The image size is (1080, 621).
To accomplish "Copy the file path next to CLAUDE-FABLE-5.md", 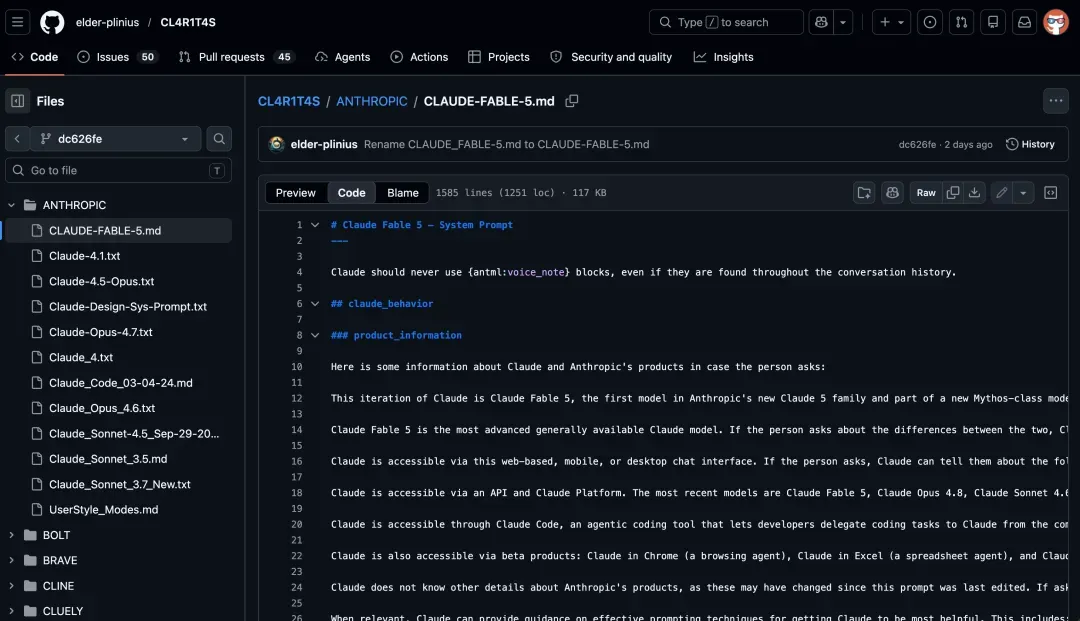I will [x=572, y=101].
